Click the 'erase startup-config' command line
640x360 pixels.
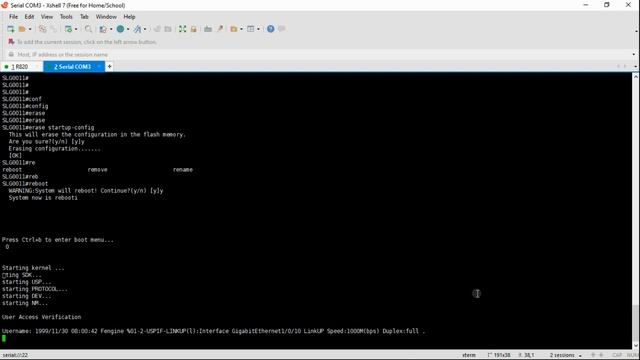48,127
